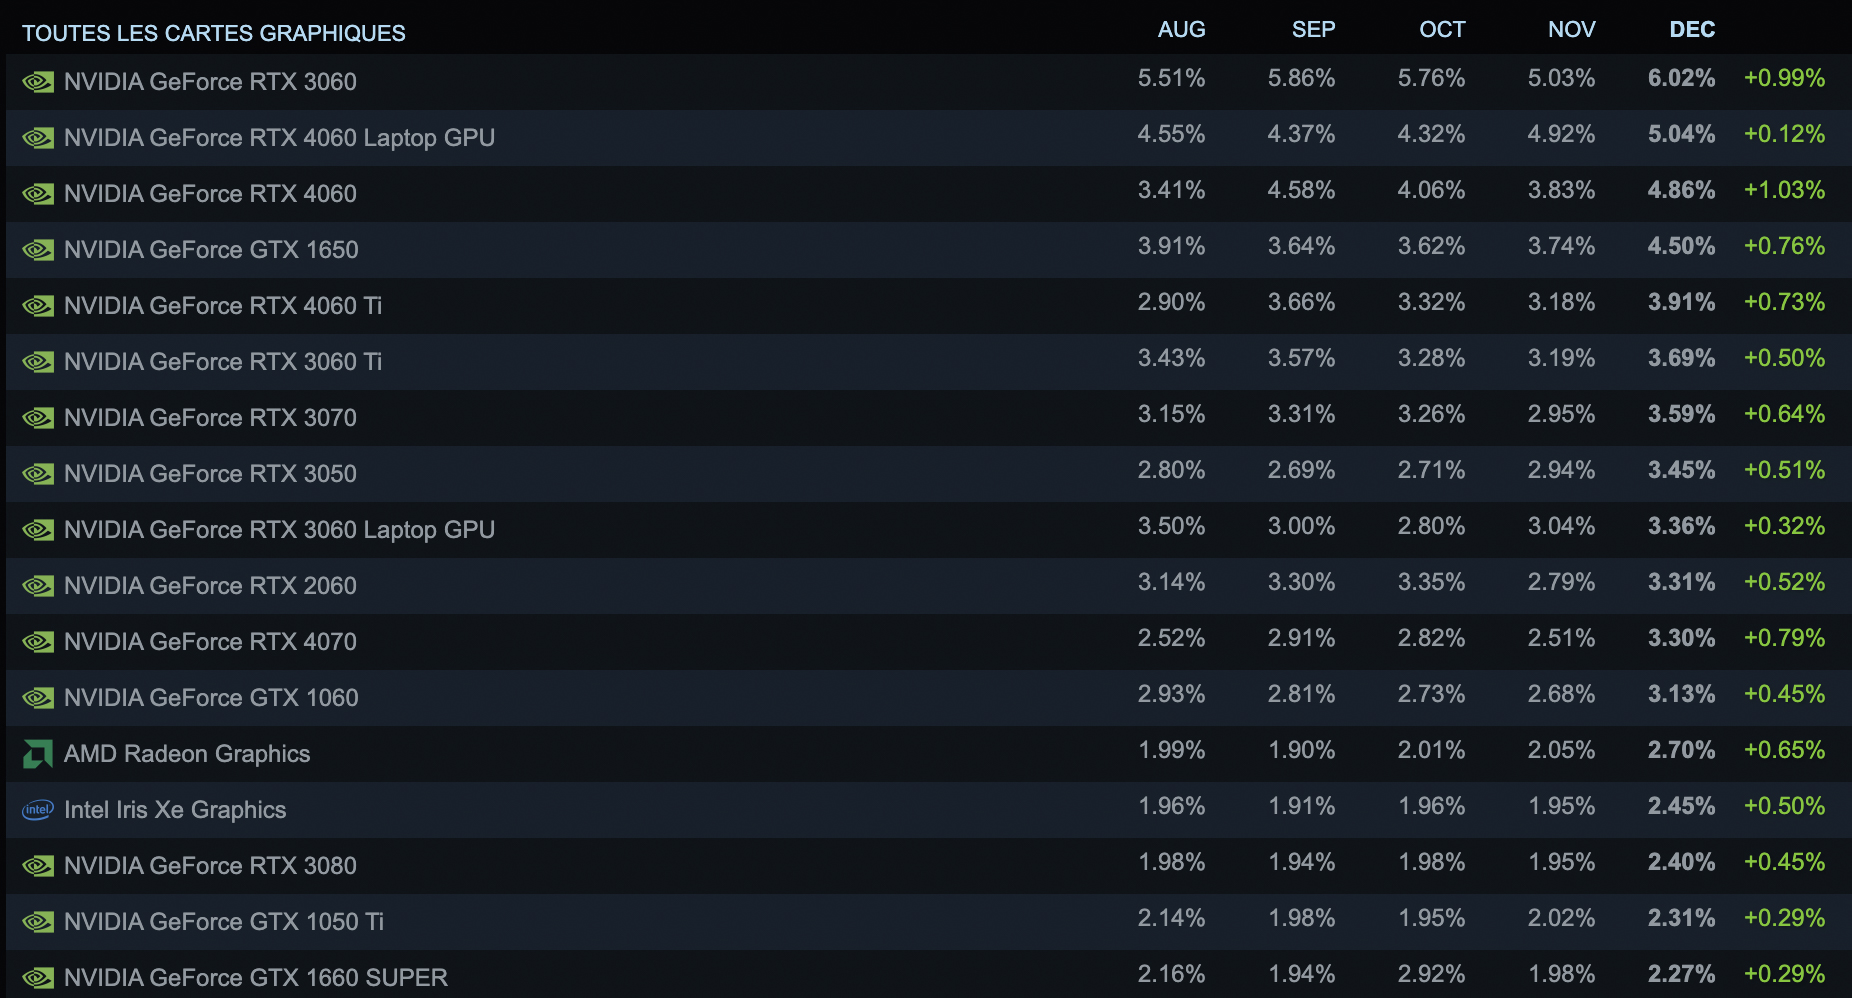Click the NVIDIA logo beside GTX 1660 SUPER
1852x998 pixels.
[x=38, y=978]
